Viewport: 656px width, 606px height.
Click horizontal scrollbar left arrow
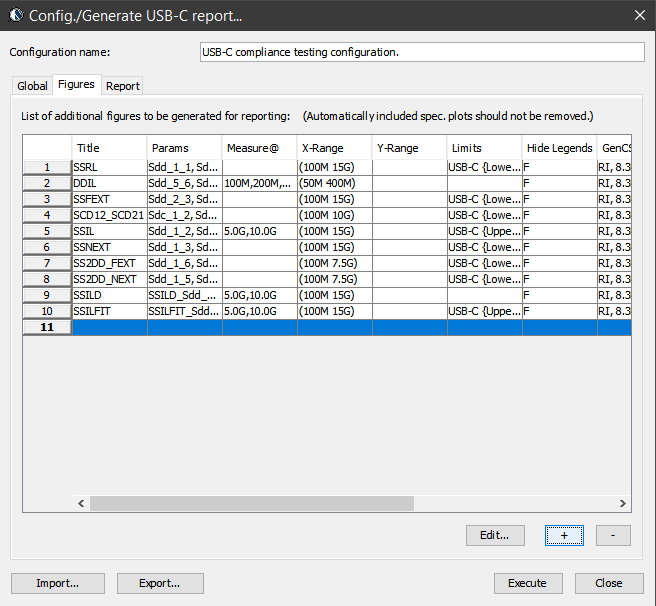point(31,504)
